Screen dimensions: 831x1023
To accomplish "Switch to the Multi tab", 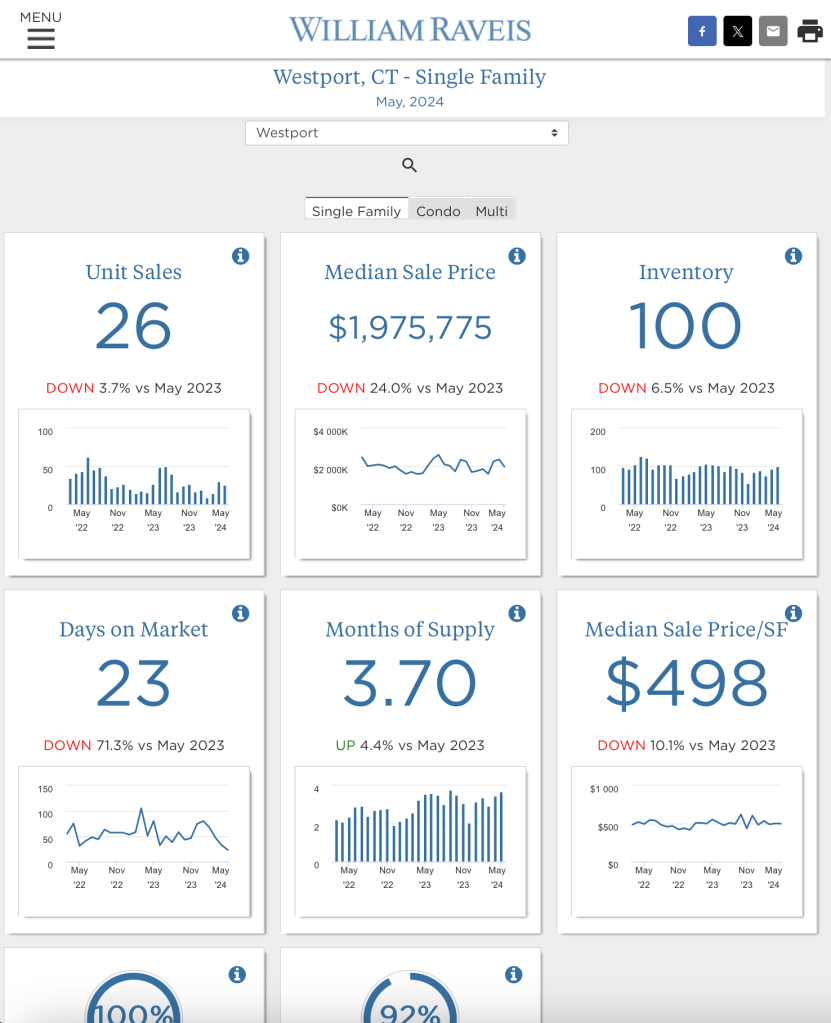I will [x=491, y=211].
